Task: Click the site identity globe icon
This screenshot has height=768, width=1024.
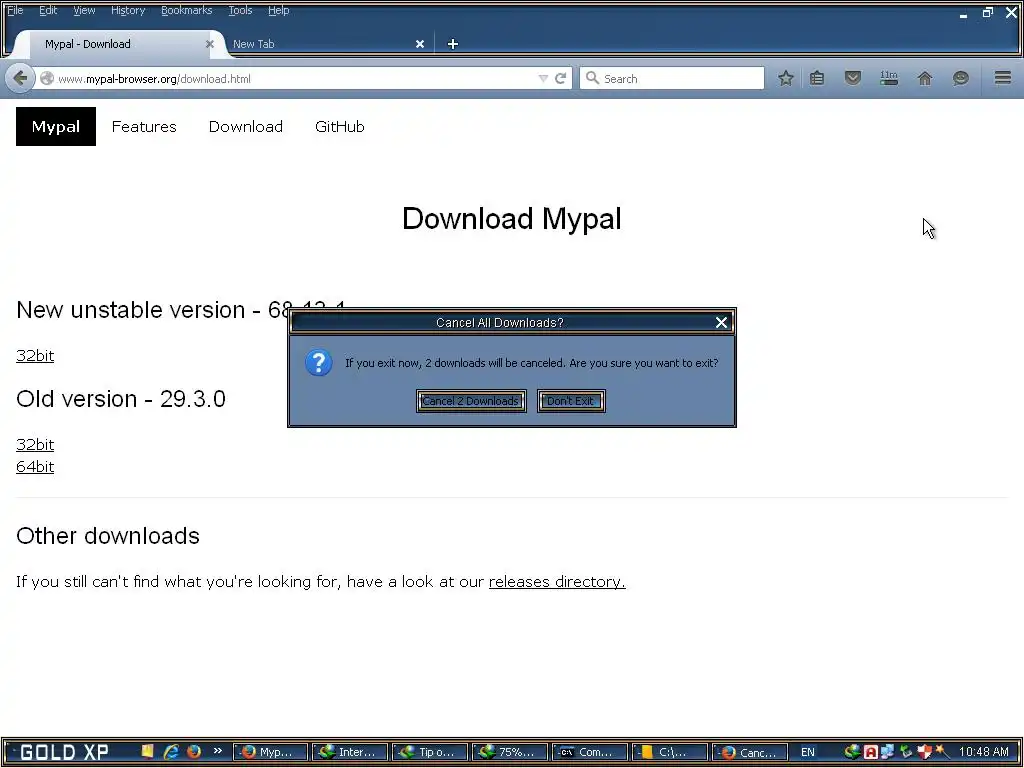Action: 47,78
